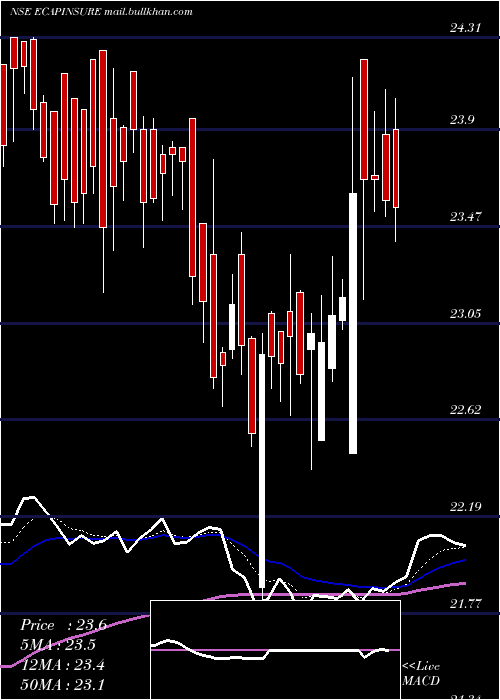Click the 50MA : 23.1 readout
The width and height of the screenshot is (500, 700).
(62, 684)
